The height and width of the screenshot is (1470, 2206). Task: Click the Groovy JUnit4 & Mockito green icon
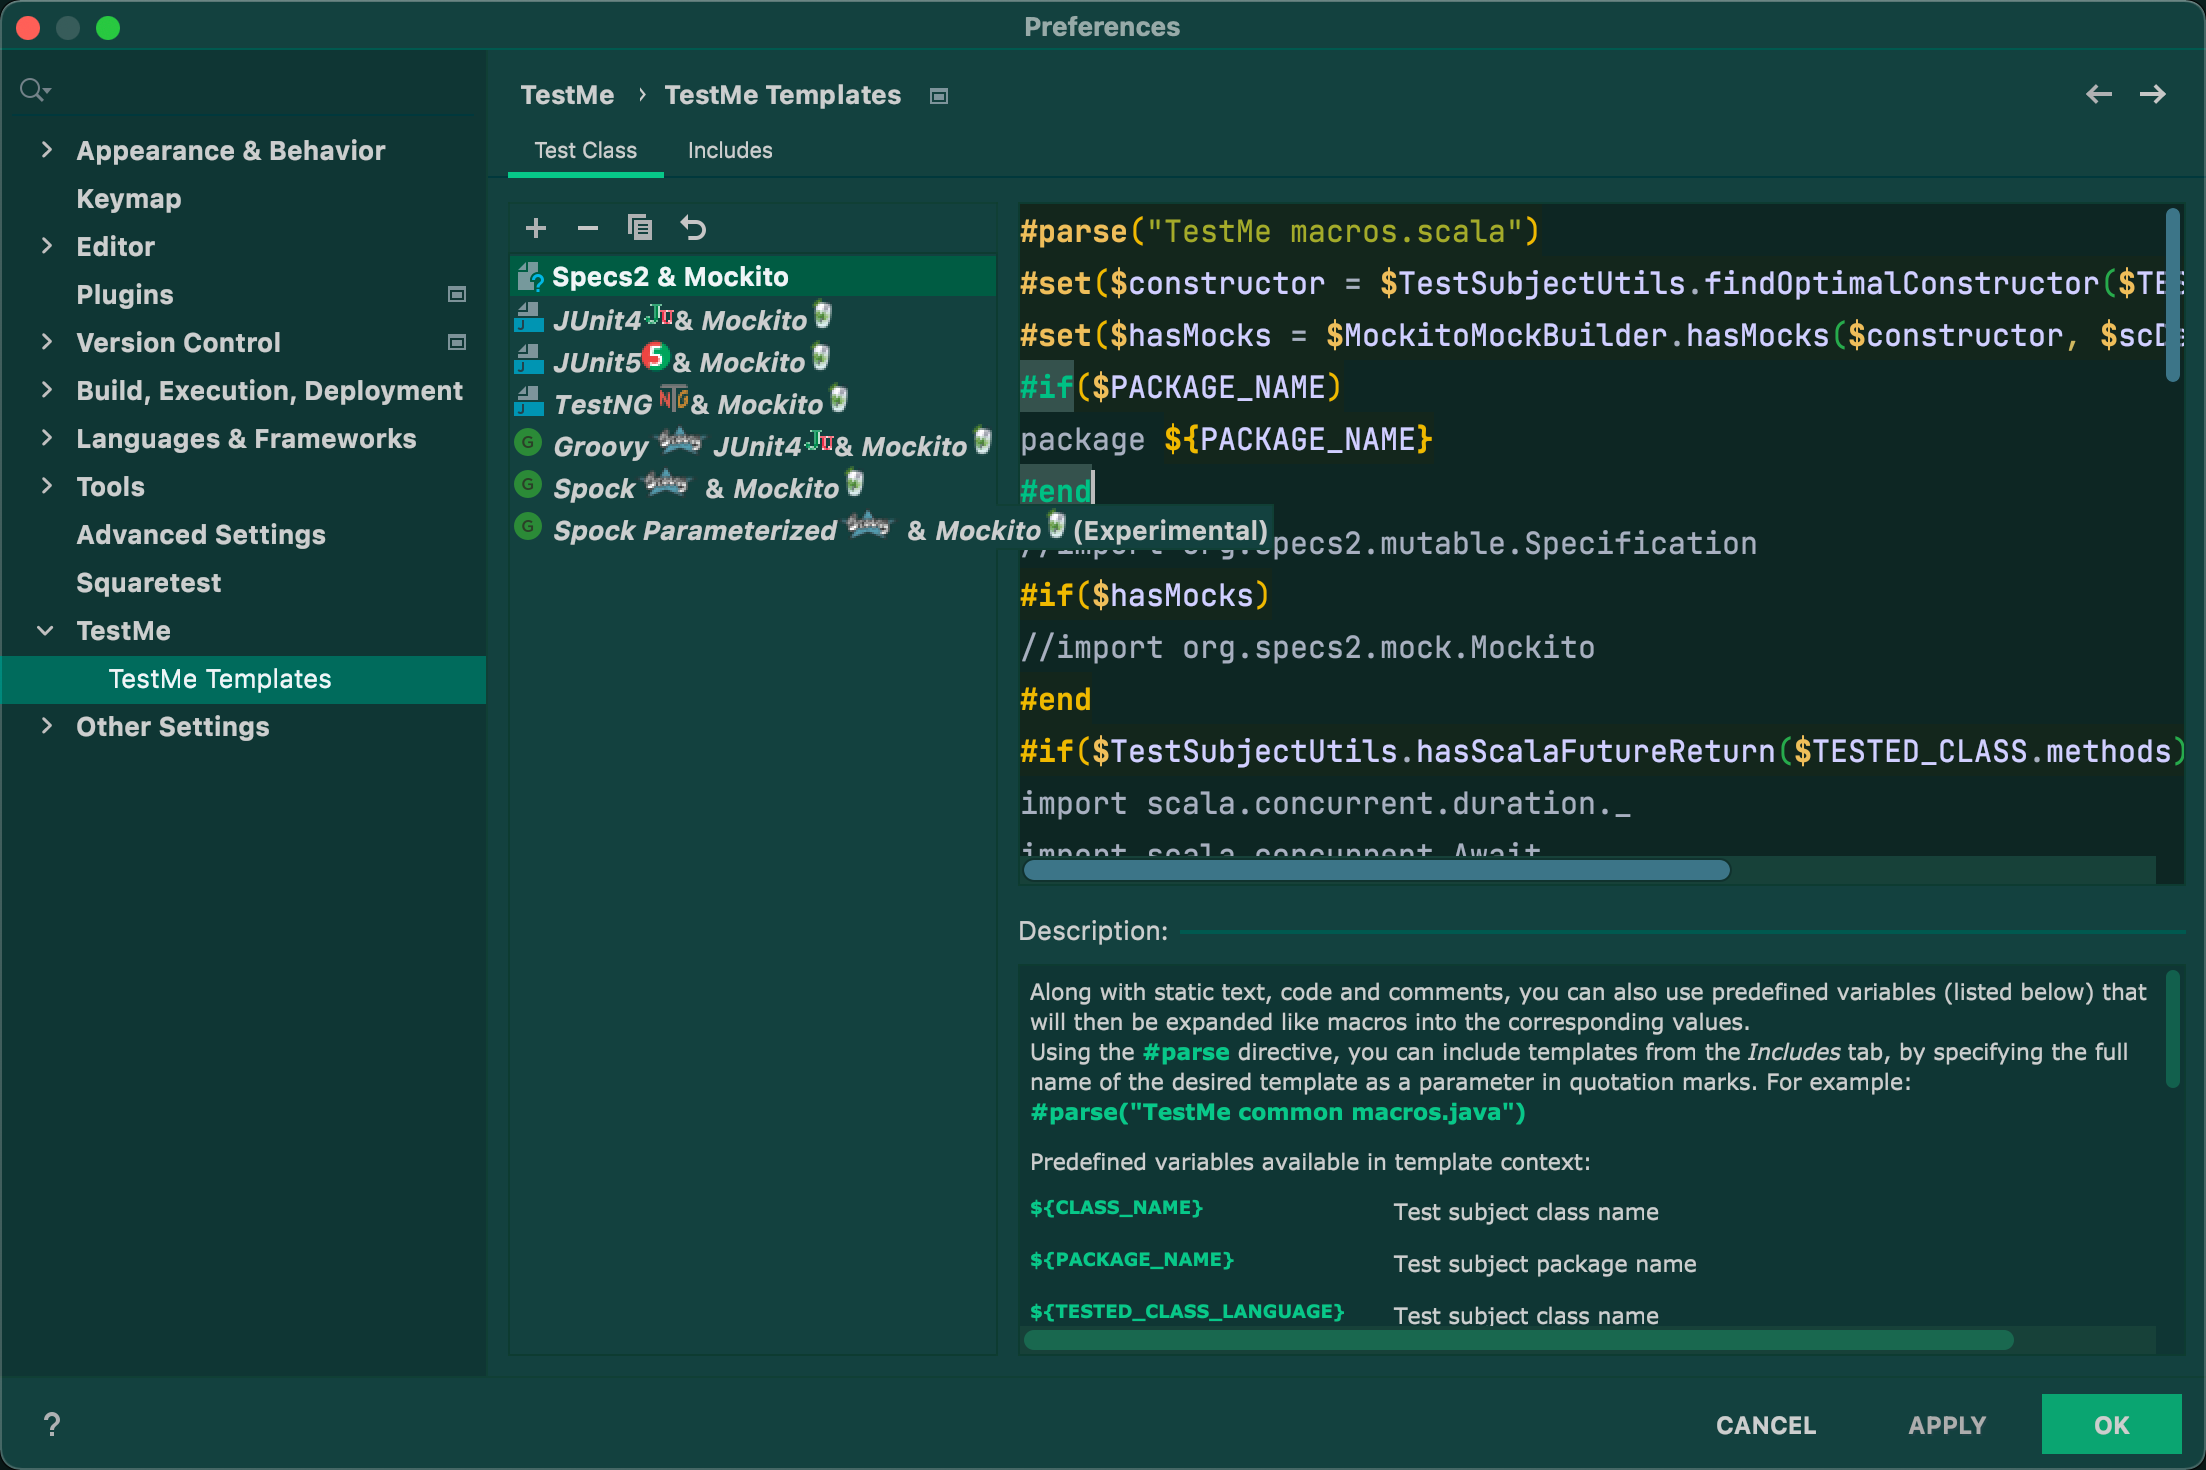(528, 442)
